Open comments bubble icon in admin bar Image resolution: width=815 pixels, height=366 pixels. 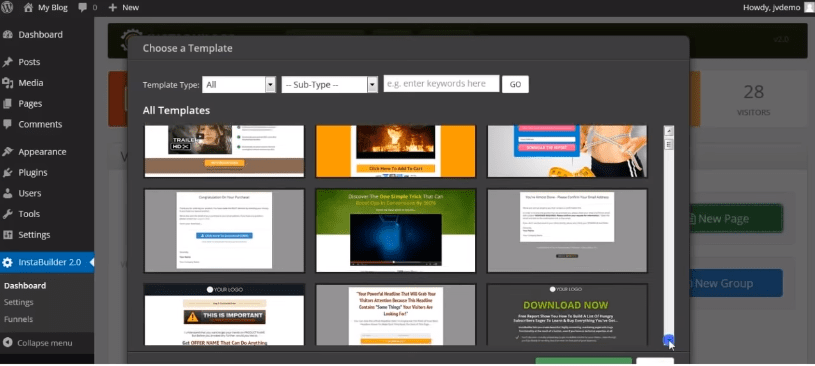tap(82, 8)
